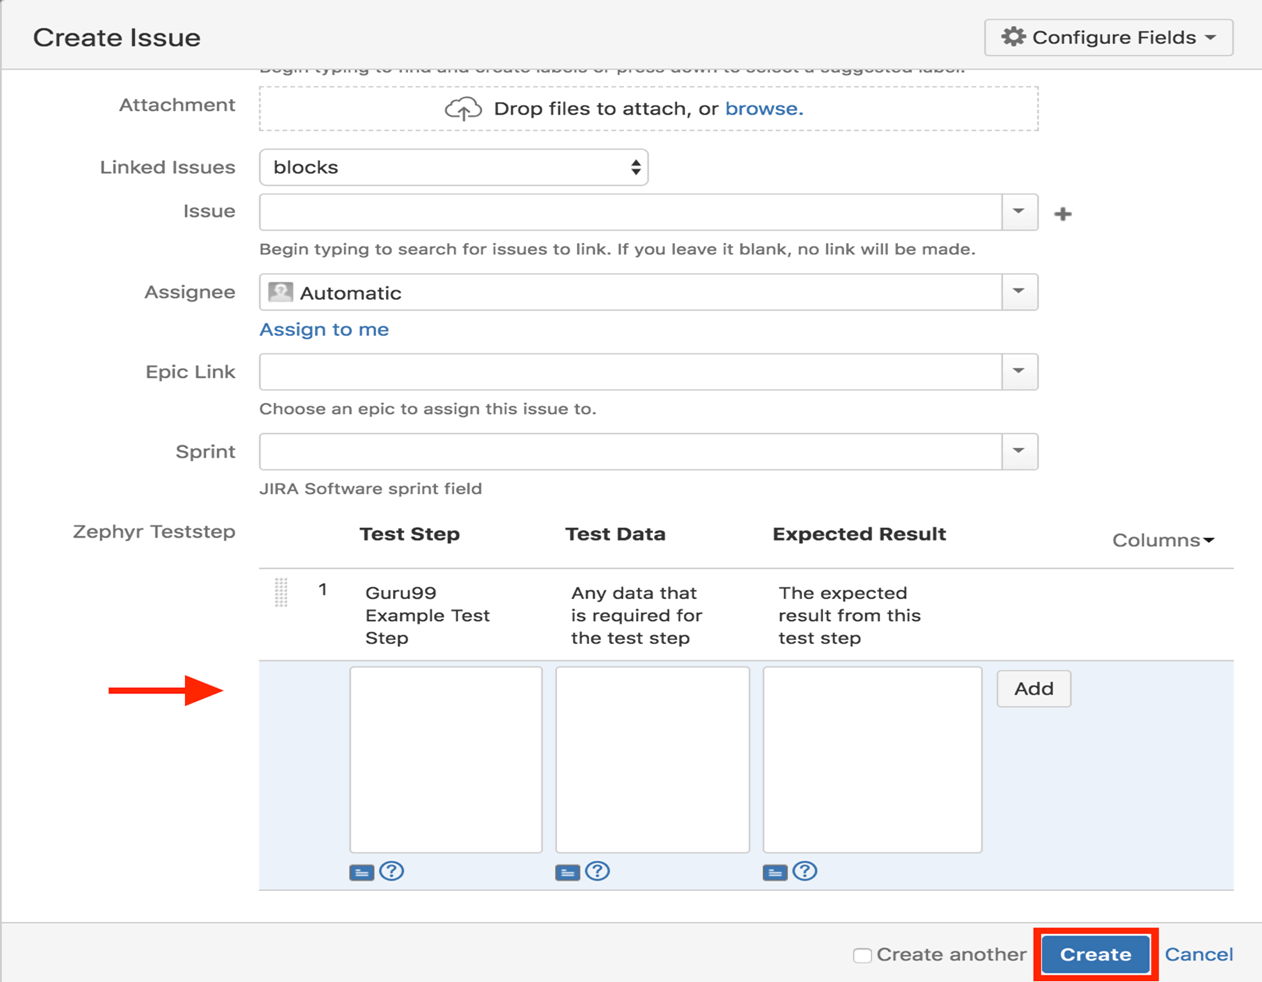The width and height of the screenshot is (1262, 982).
Task: Open the Sprint dropdown arrow
Action: 1019,452
